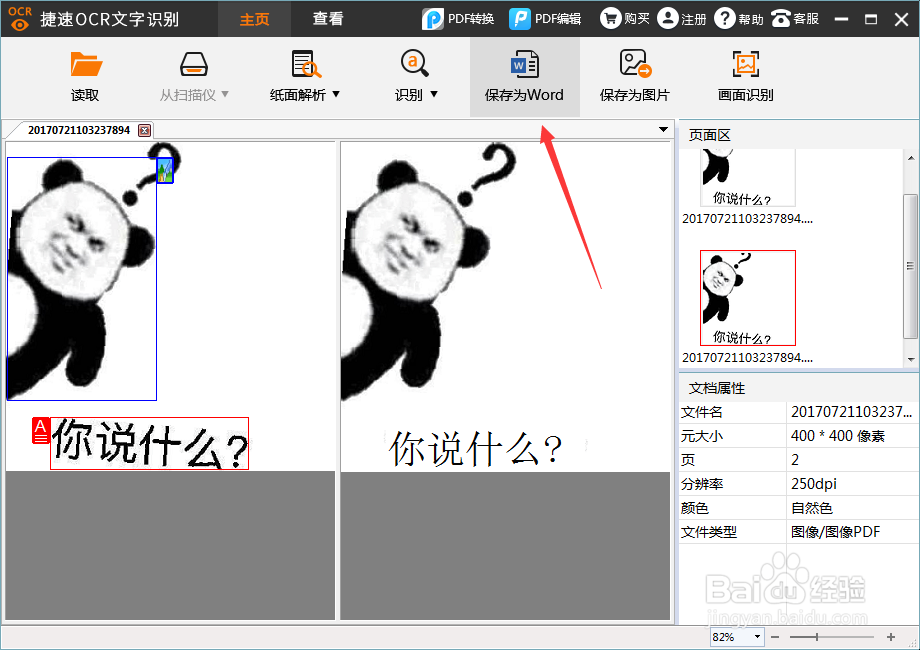Open PDF编辑 editor
Image resolution: width=920 pixels, height=650 pixels.
click(x=545, y=19)
